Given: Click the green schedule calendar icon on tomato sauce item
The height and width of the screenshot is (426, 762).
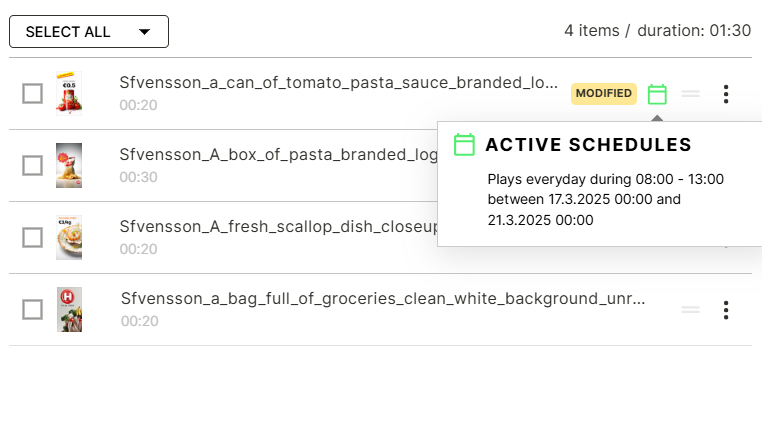Looking at the screenshot, I should pos(657,94).
